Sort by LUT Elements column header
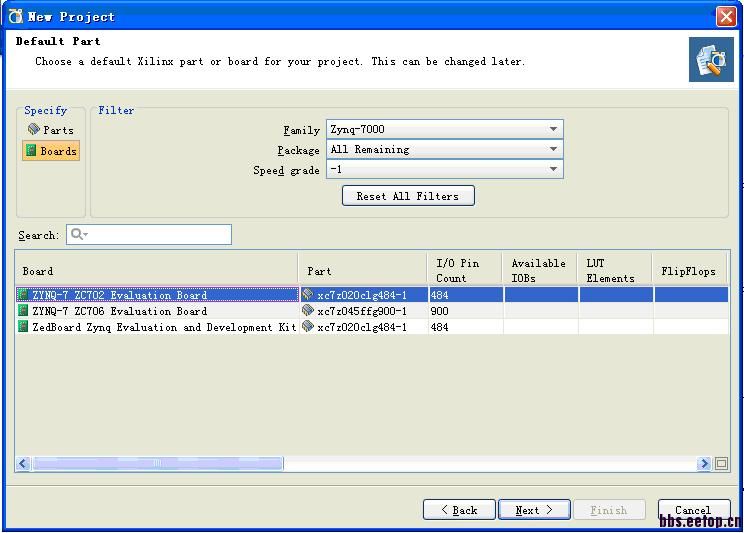 click(x=615, y=271)
